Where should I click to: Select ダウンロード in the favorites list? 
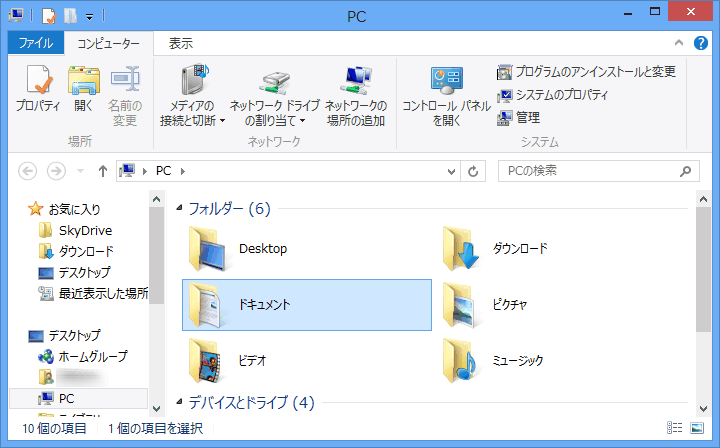pyautogui.click(x=76, y=251)
